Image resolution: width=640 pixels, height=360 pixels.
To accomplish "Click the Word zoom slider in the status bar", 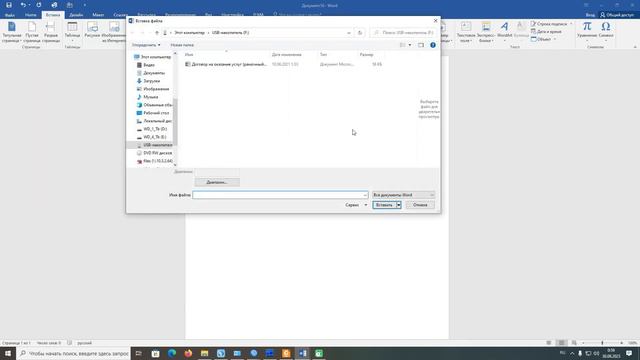I will click(602, 343).
